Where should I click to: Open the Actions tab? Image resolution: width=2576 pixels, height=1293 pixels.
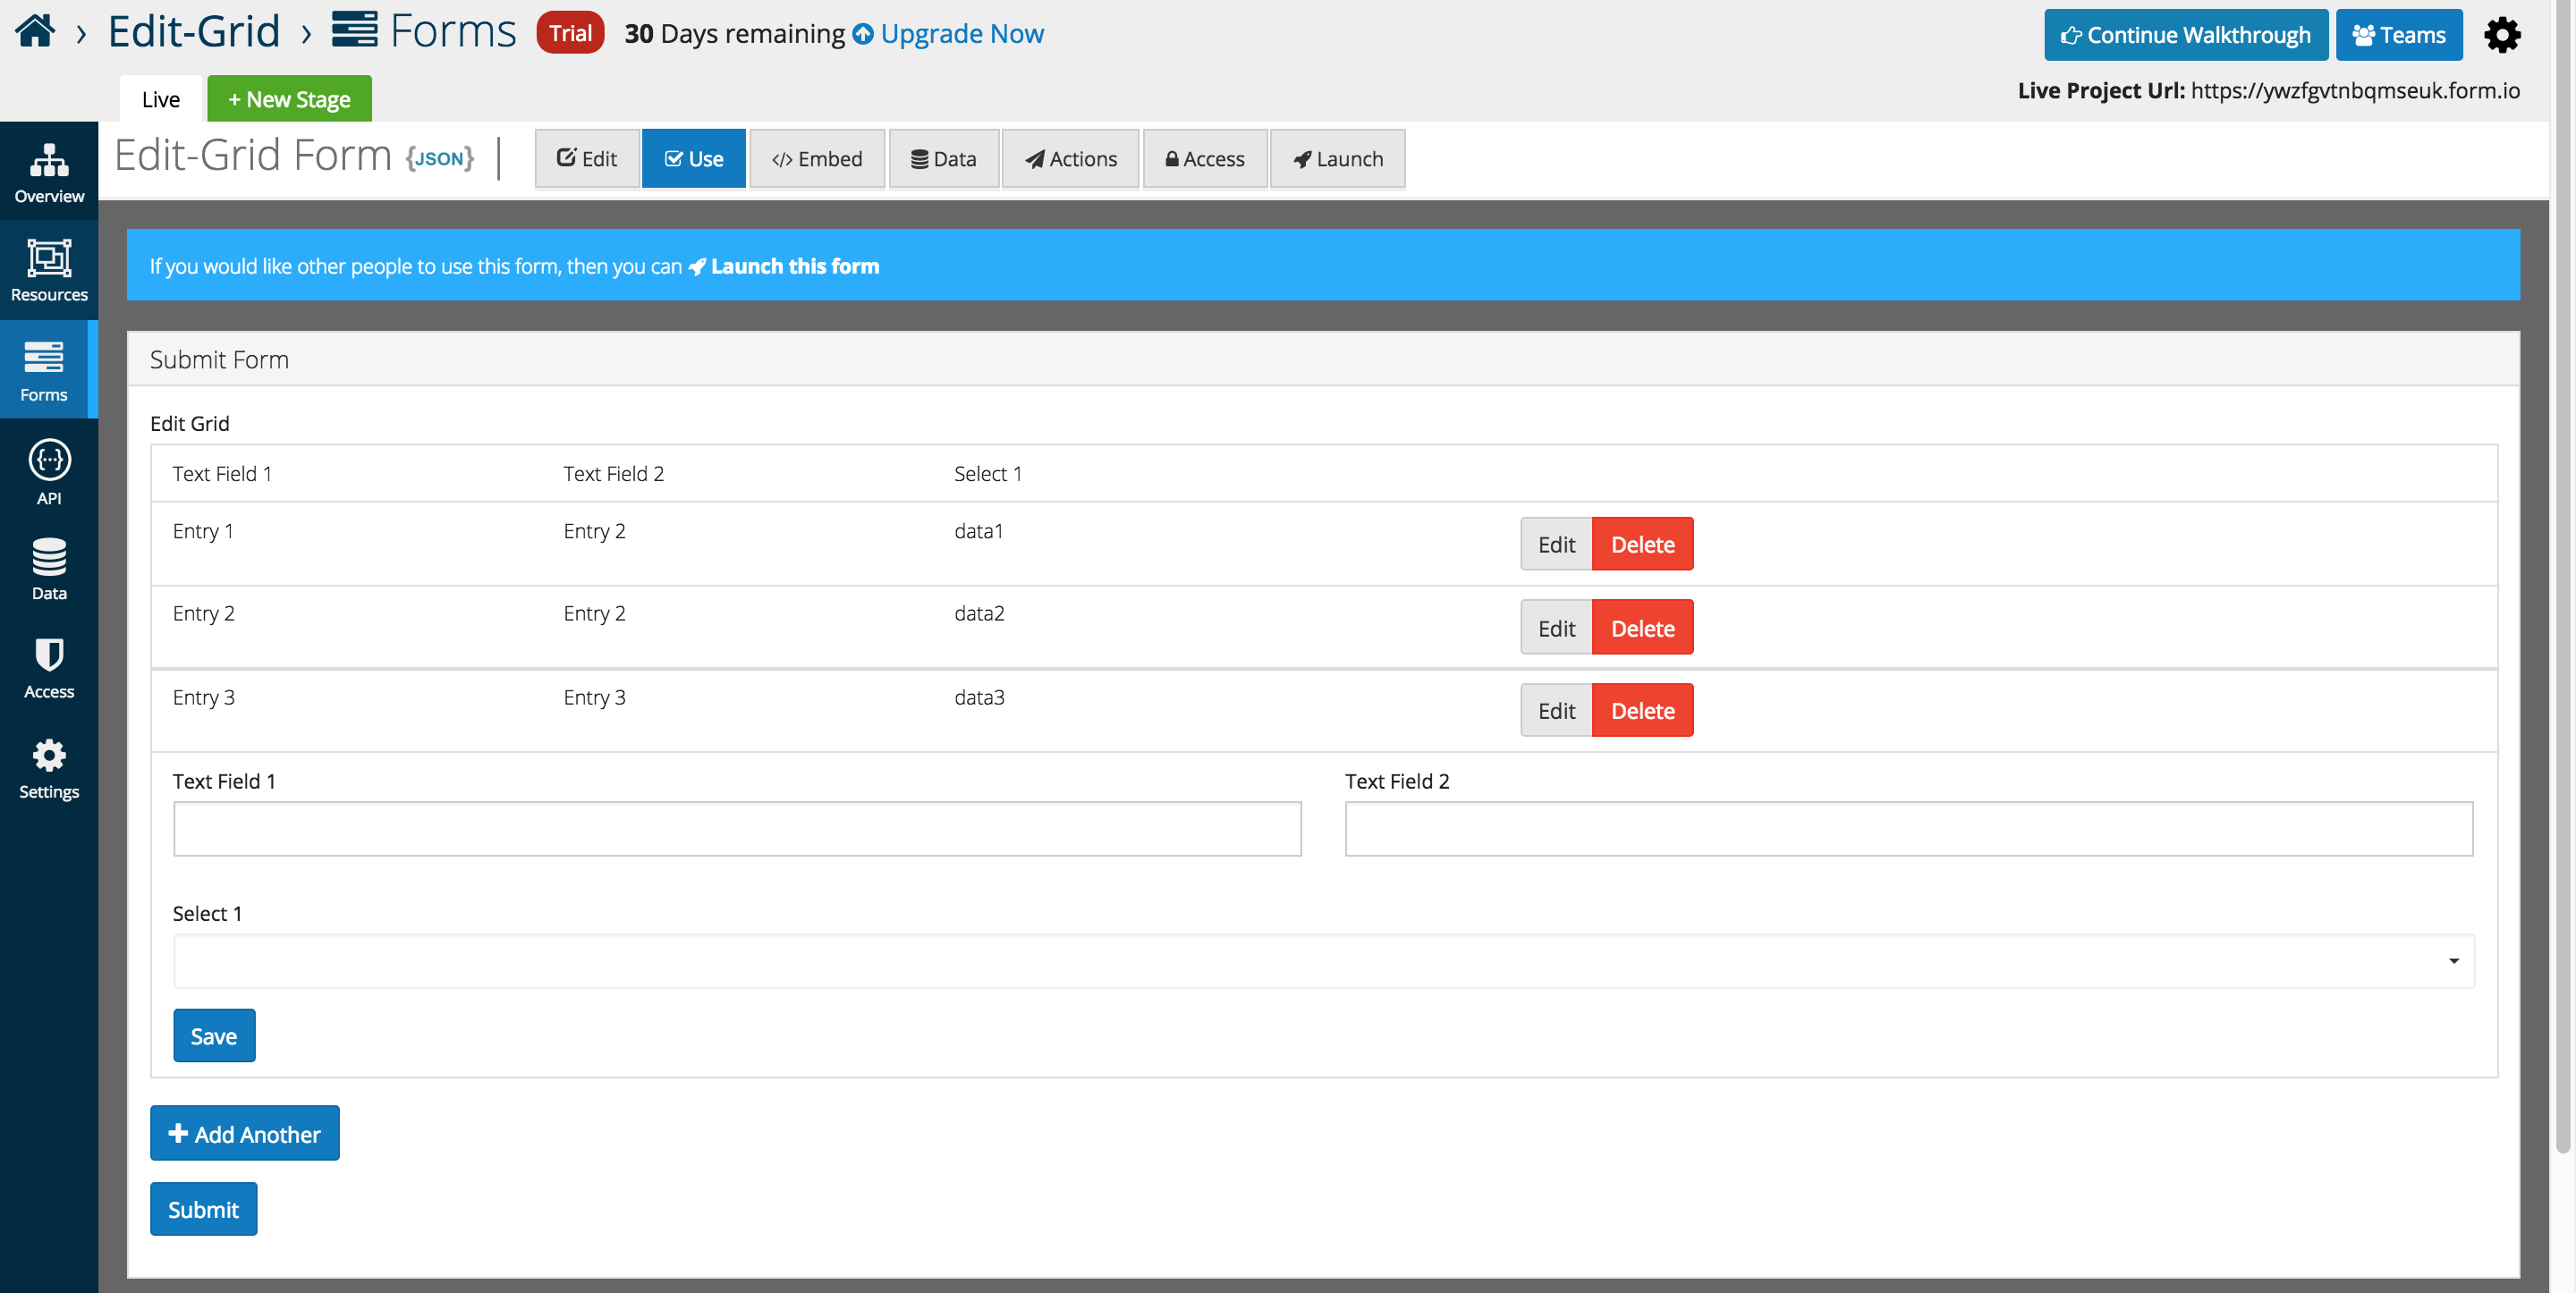coord(1071,158)
